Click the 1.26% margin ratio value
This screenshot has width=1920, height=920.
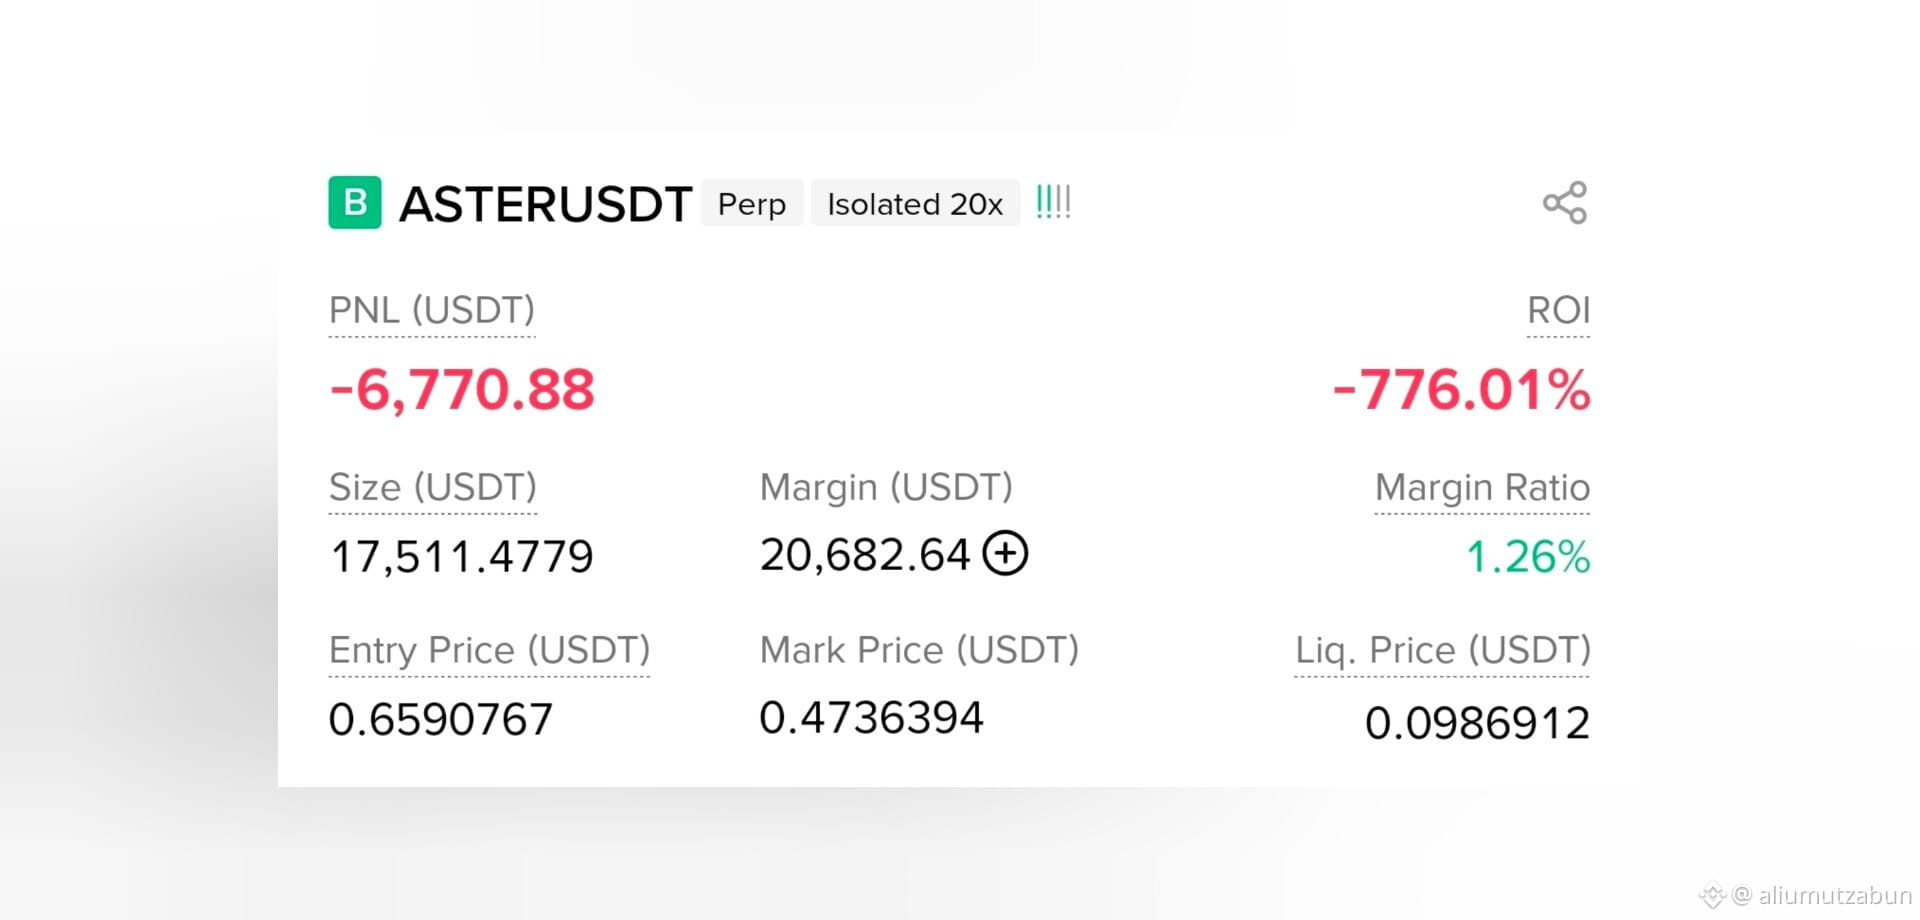(x=1528, y=557)
